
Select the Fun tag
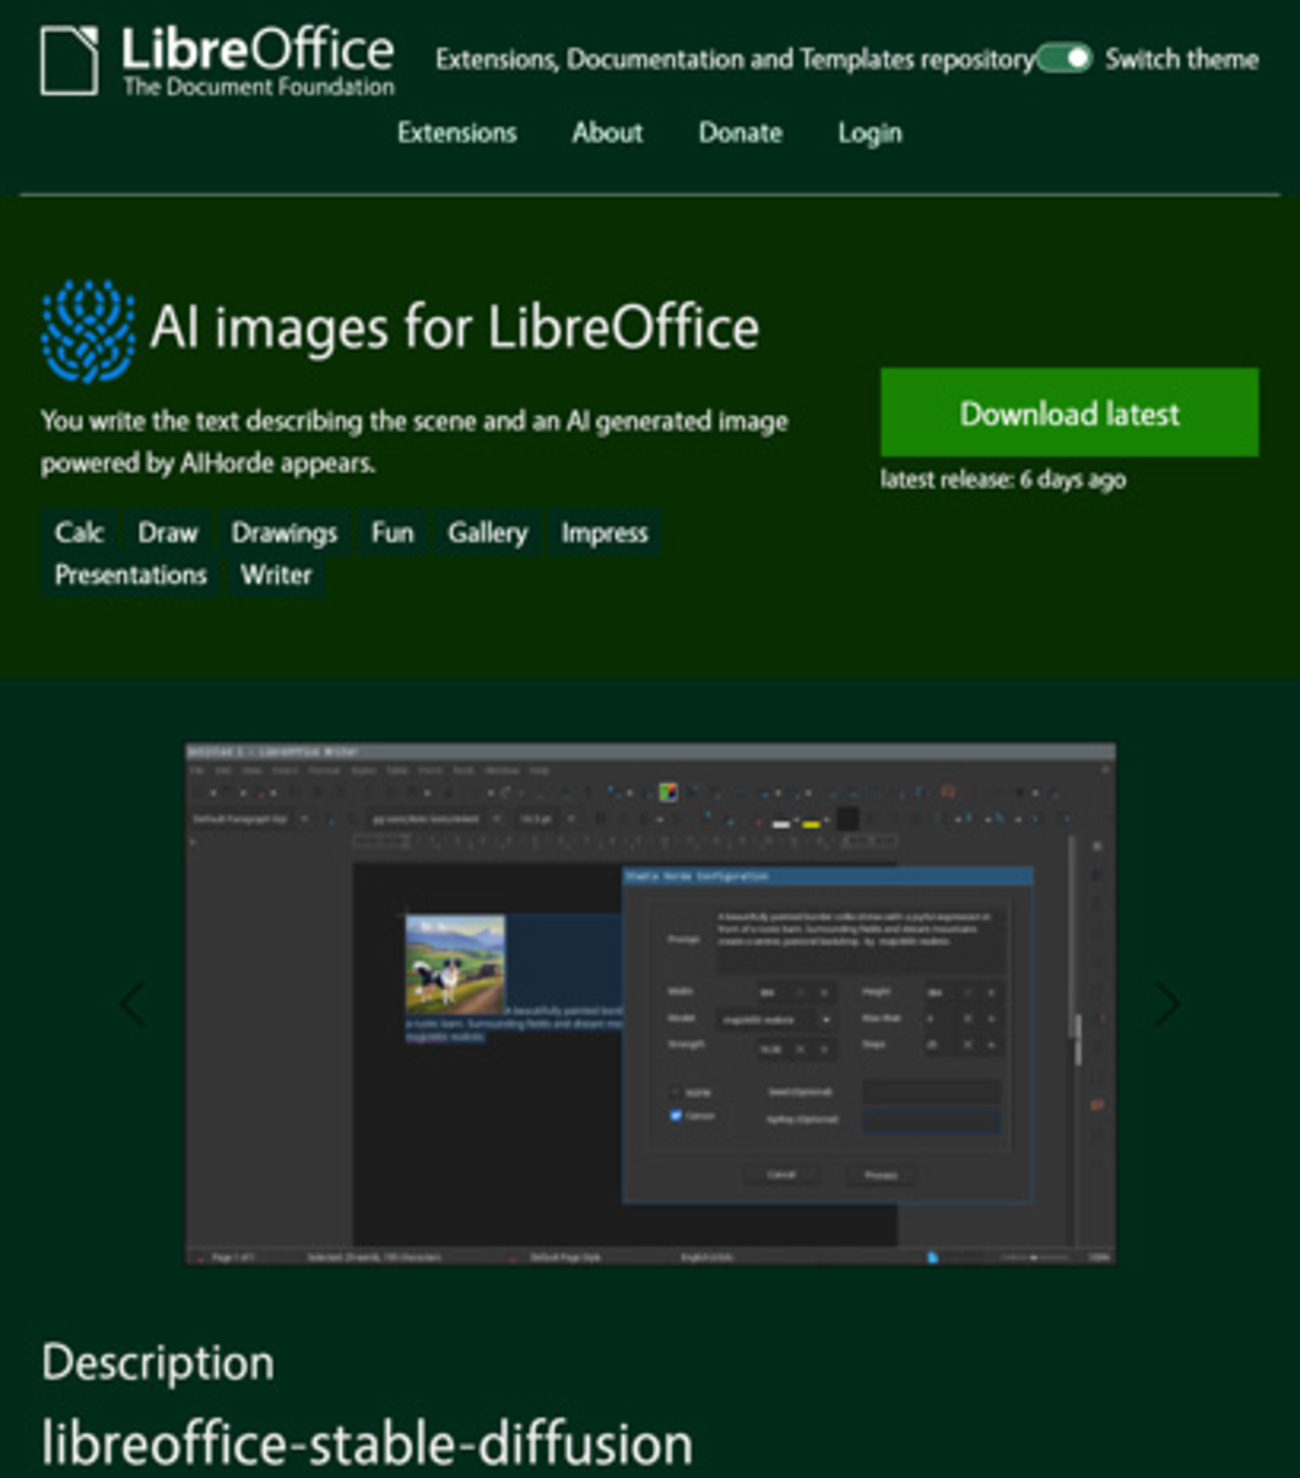point(392,532)
